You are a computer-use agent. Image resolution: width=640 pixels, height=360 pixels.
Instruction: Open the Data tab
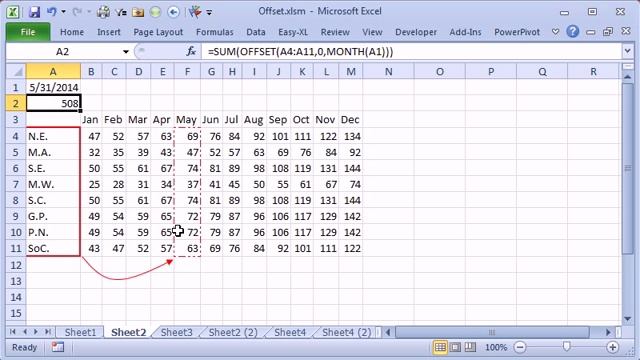[256, 32]
